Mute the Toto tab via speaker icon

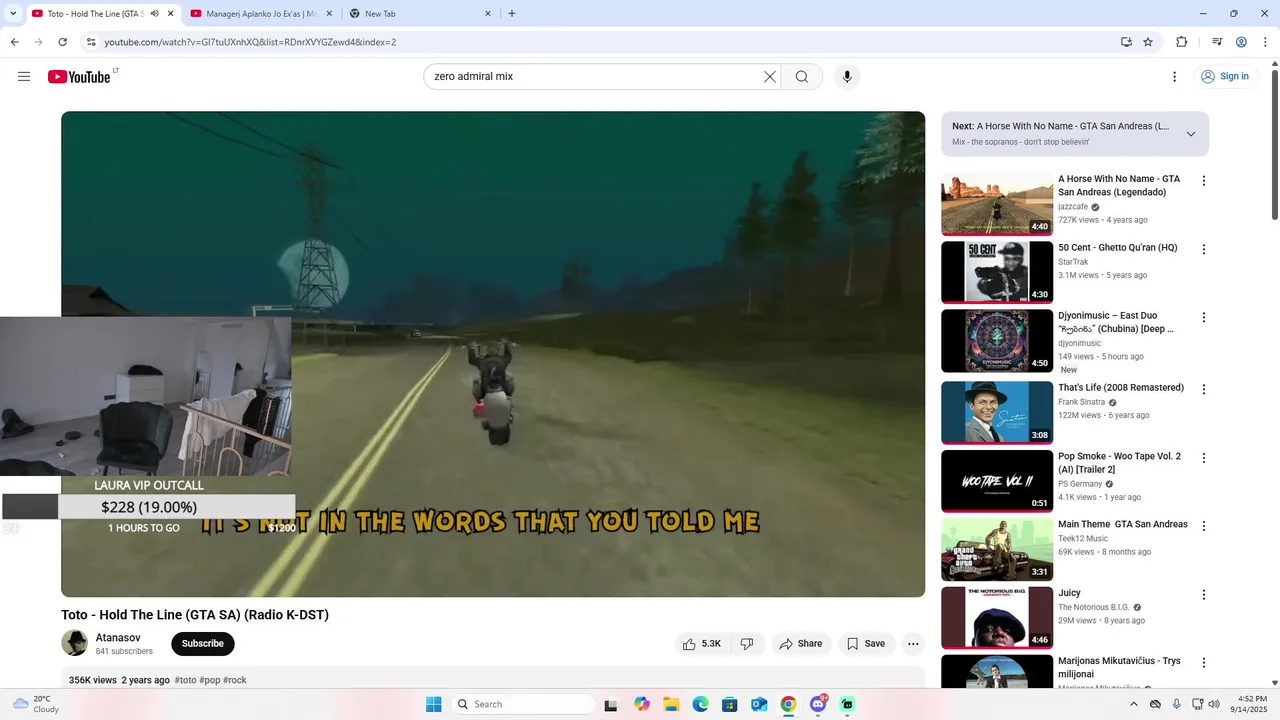click(155, 13)
